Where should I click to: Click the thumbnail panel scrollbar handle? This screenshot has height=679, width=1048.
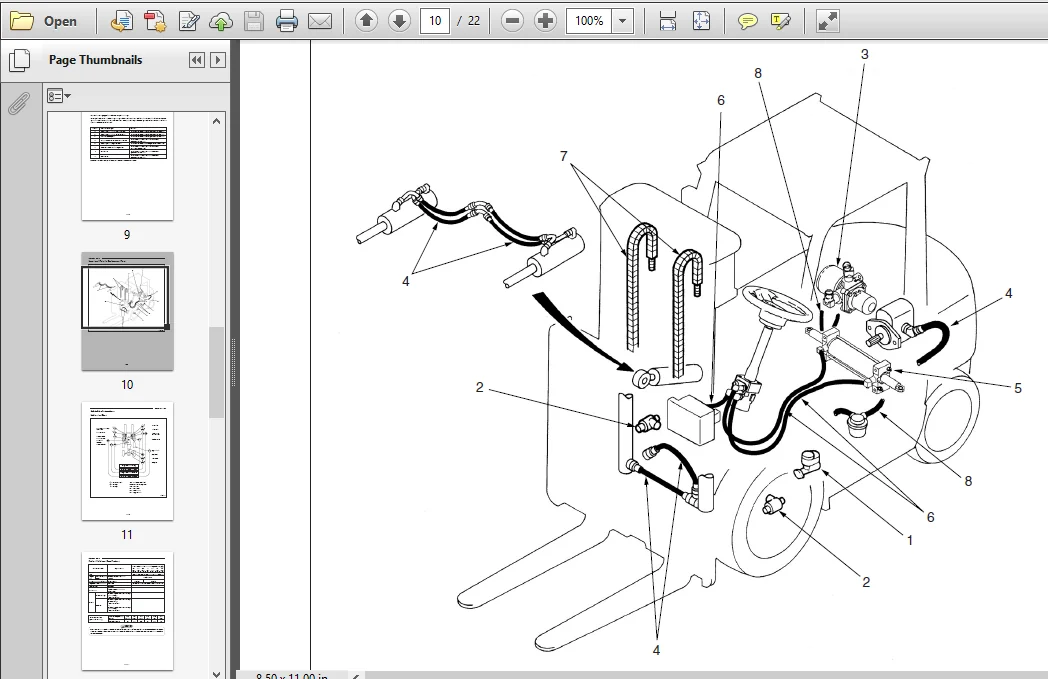(x=216, y=372)
